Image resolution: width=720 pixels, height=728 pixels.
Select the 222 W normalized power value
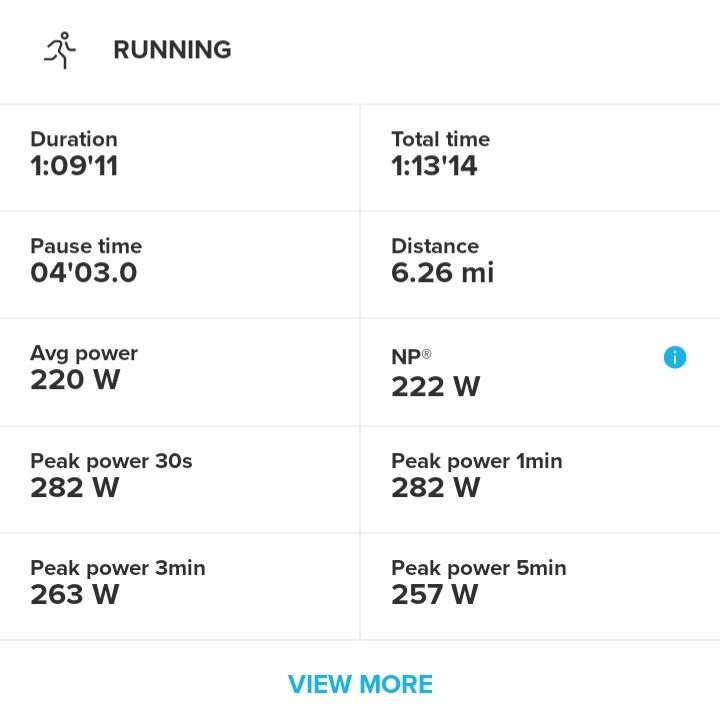pyautogui.click(x=435, y=386)
